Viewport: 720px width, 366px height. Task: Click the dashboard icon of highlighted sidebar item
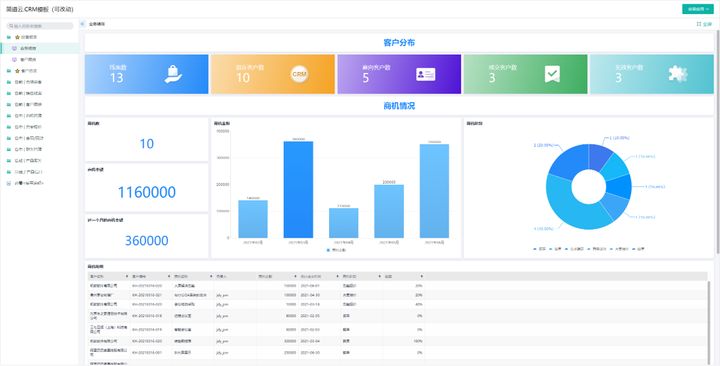coord(14,48)
